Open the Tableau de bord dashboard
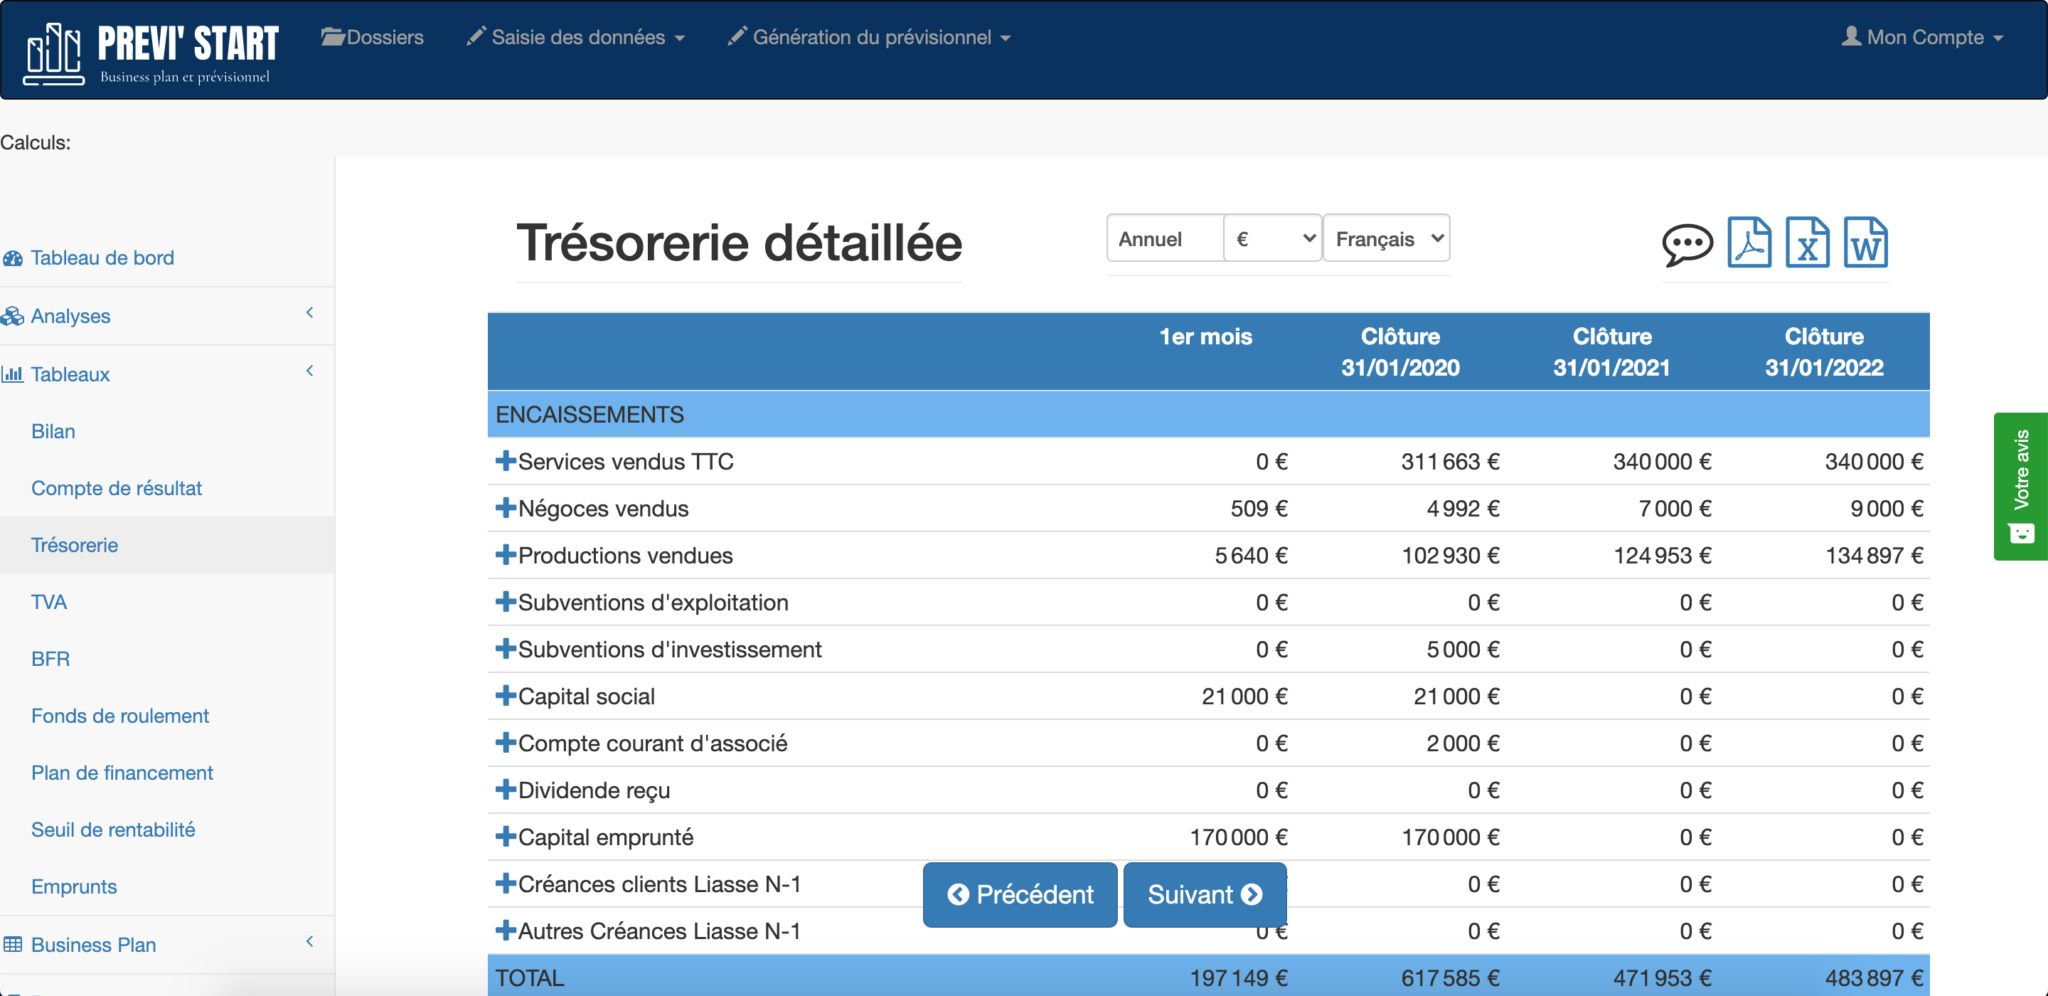The width and height of the screenshot is (2048, 996). pyautogui.click(x=101, y=257)
